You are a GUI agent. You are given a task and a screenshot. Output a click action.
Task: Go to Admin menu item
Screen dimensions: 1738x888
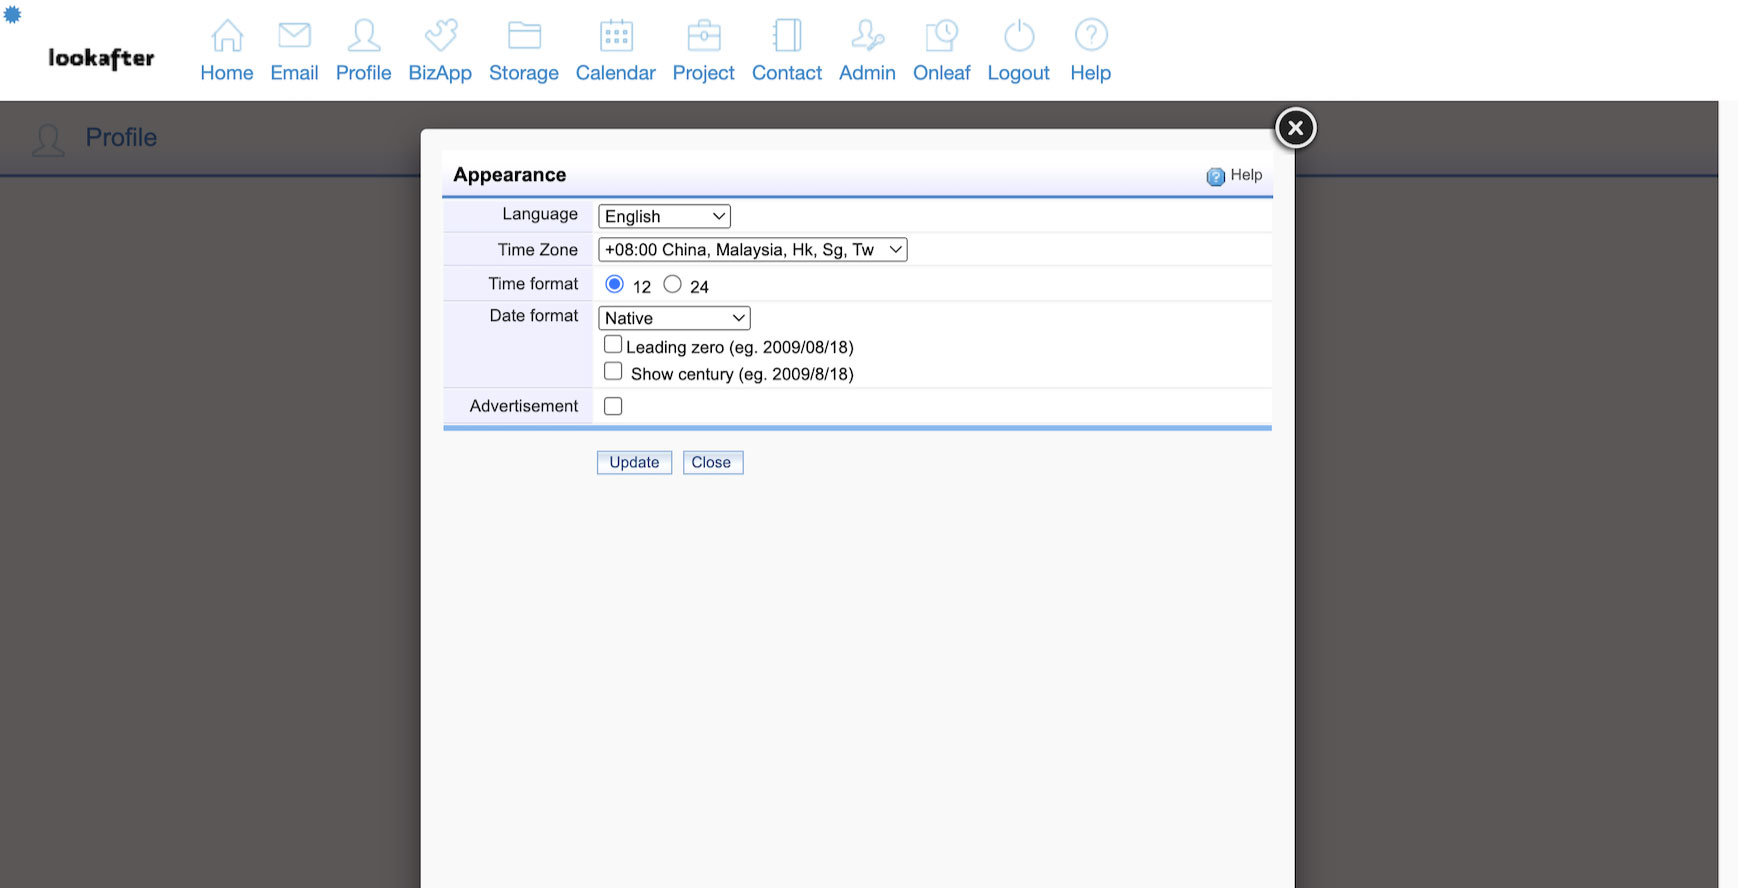click(867, 52)
